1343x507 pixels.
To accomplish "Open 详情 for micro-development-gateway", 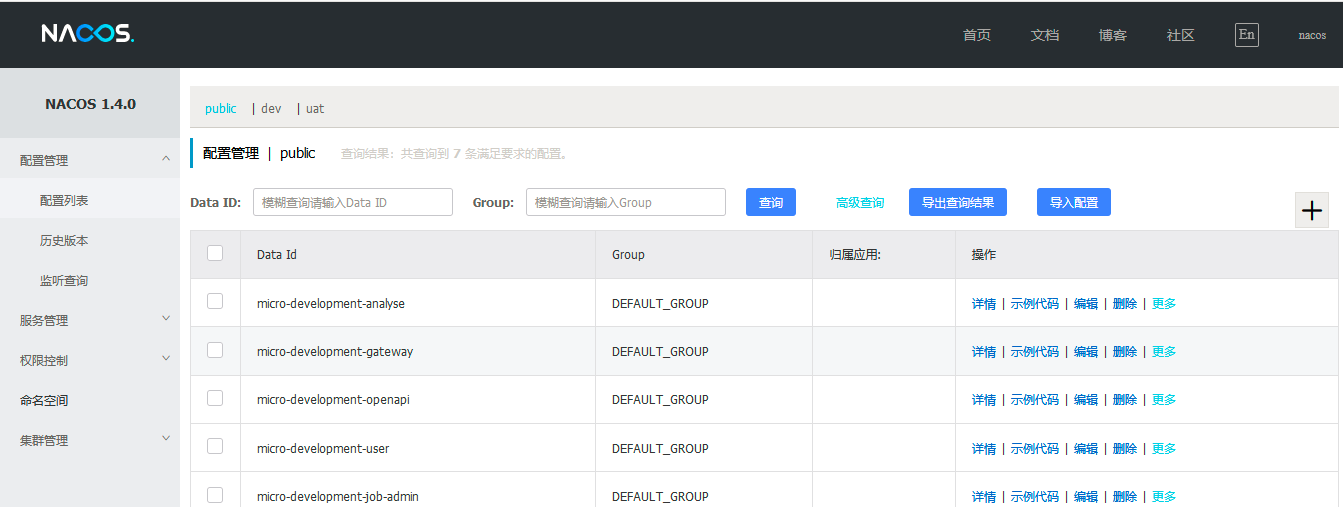I will point(984,351).
